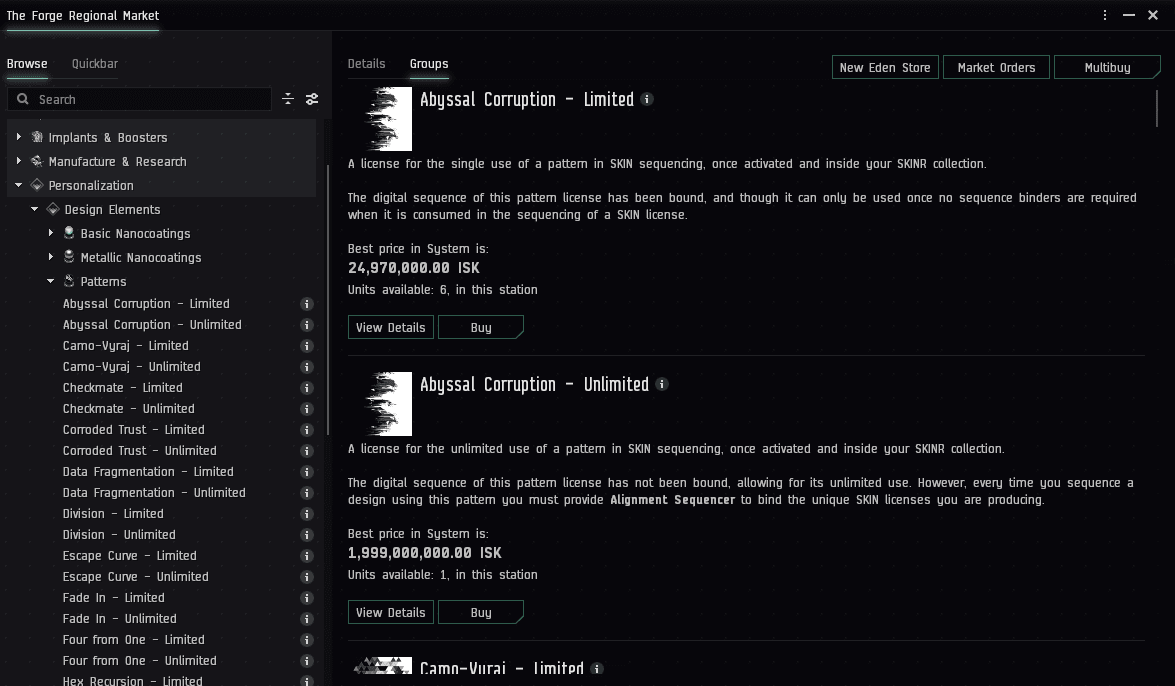Show info for Abyssal Corruption - Limited heading
This screenshot has height=686, width=1175.
point(647,99)
